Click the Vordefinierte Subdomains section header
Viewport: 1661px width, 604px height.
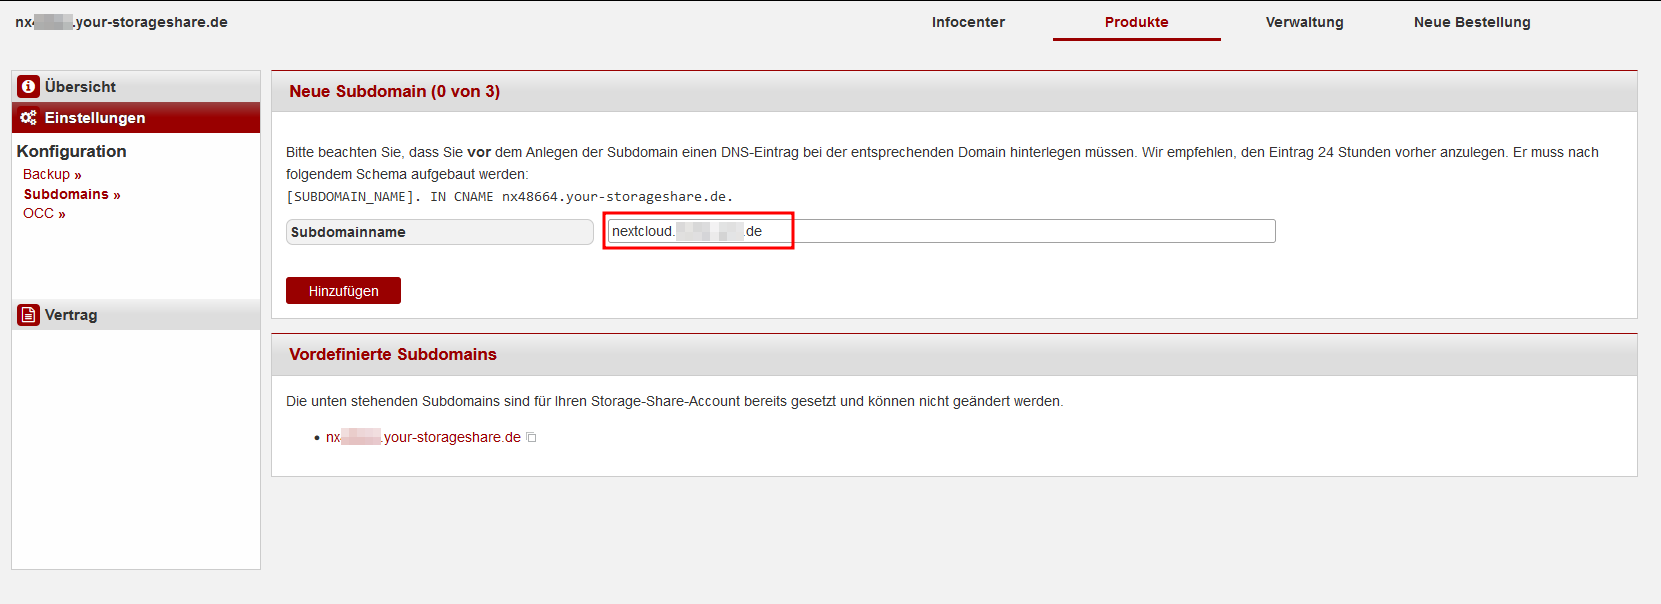(x=392, y=355)
